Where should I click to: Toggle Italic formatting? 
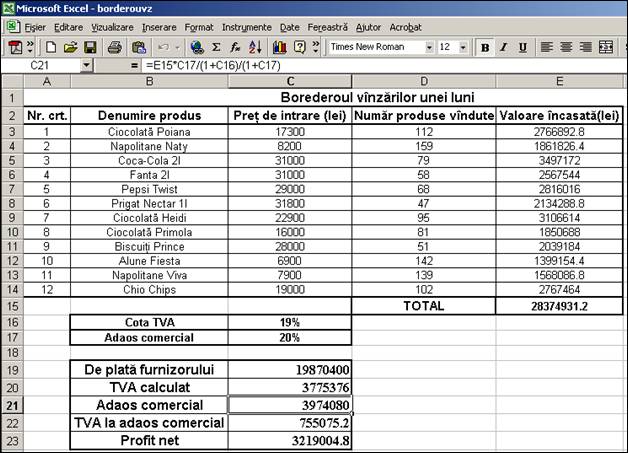504,47
